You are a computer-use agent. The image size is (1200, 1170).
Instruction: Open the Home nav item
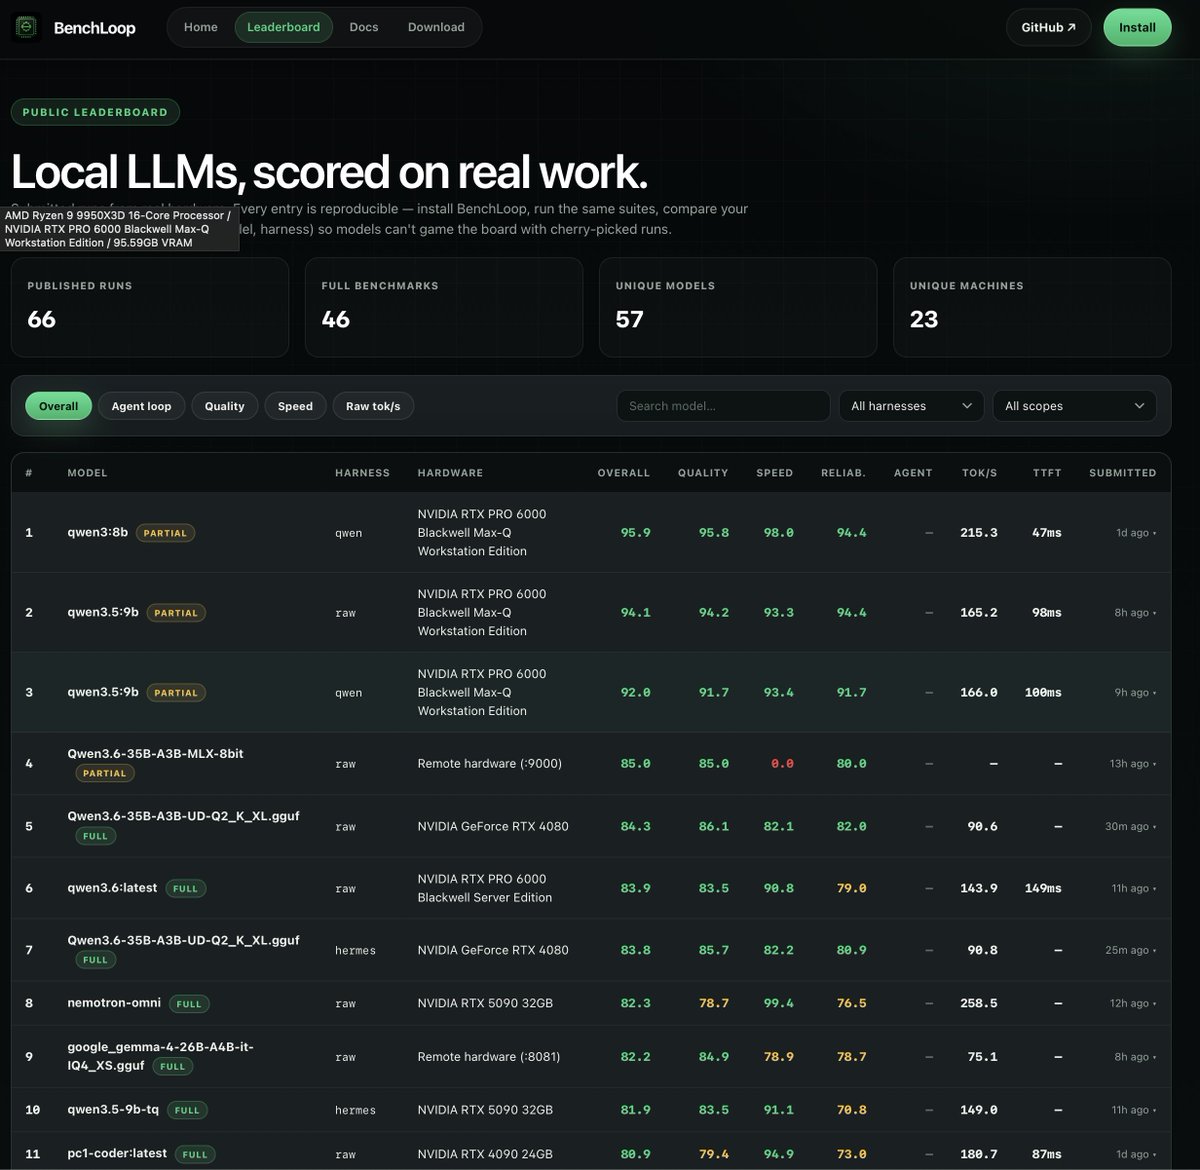click(x=201, y=27)
